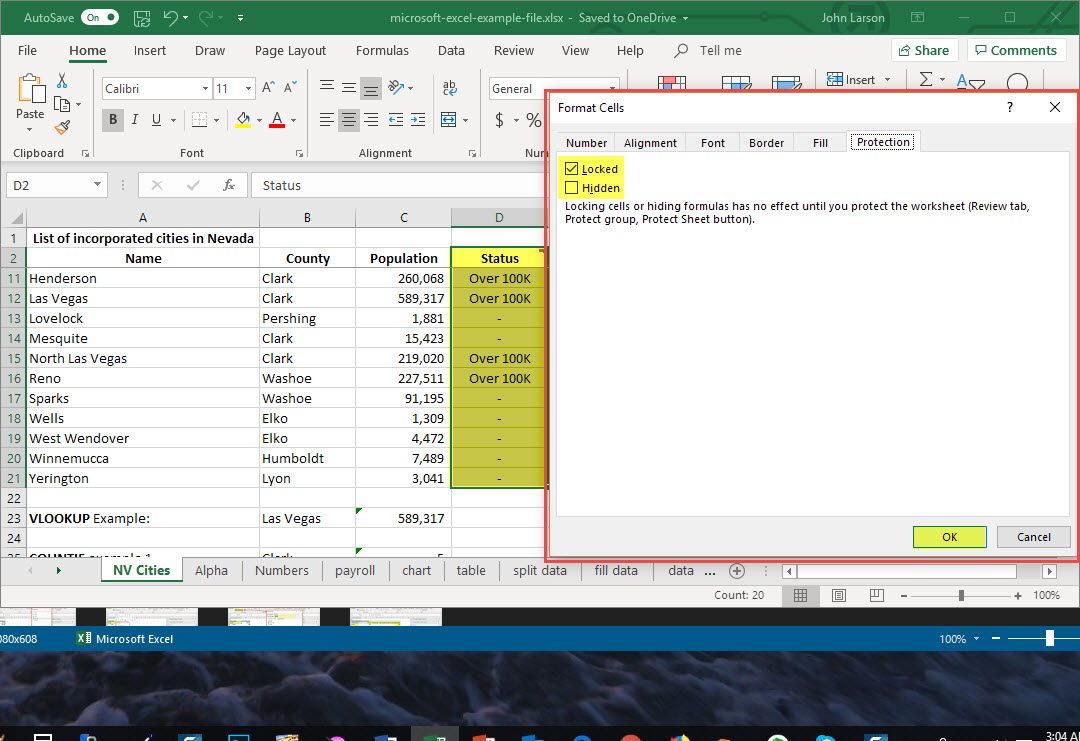Image resolution: width=1080 pixels, height=741 pixels.
Task: Open the payroll sheet tab
Action: [x=355, y=571]
